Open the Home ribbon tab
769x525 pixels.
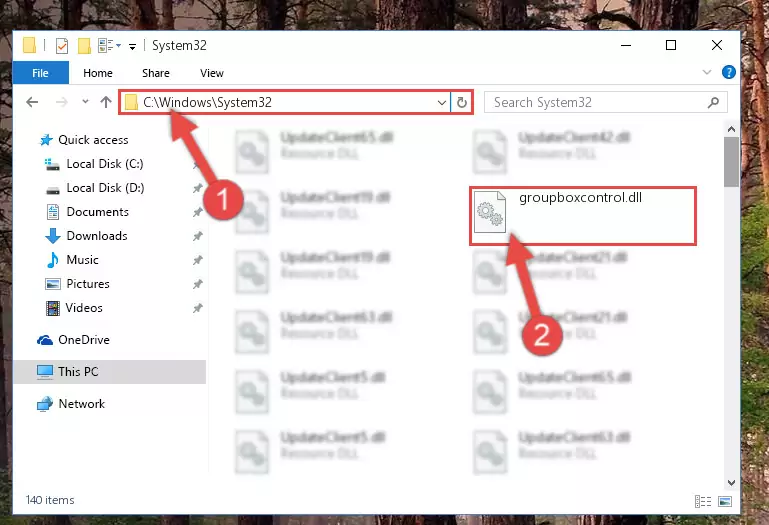tap(98, 73)
